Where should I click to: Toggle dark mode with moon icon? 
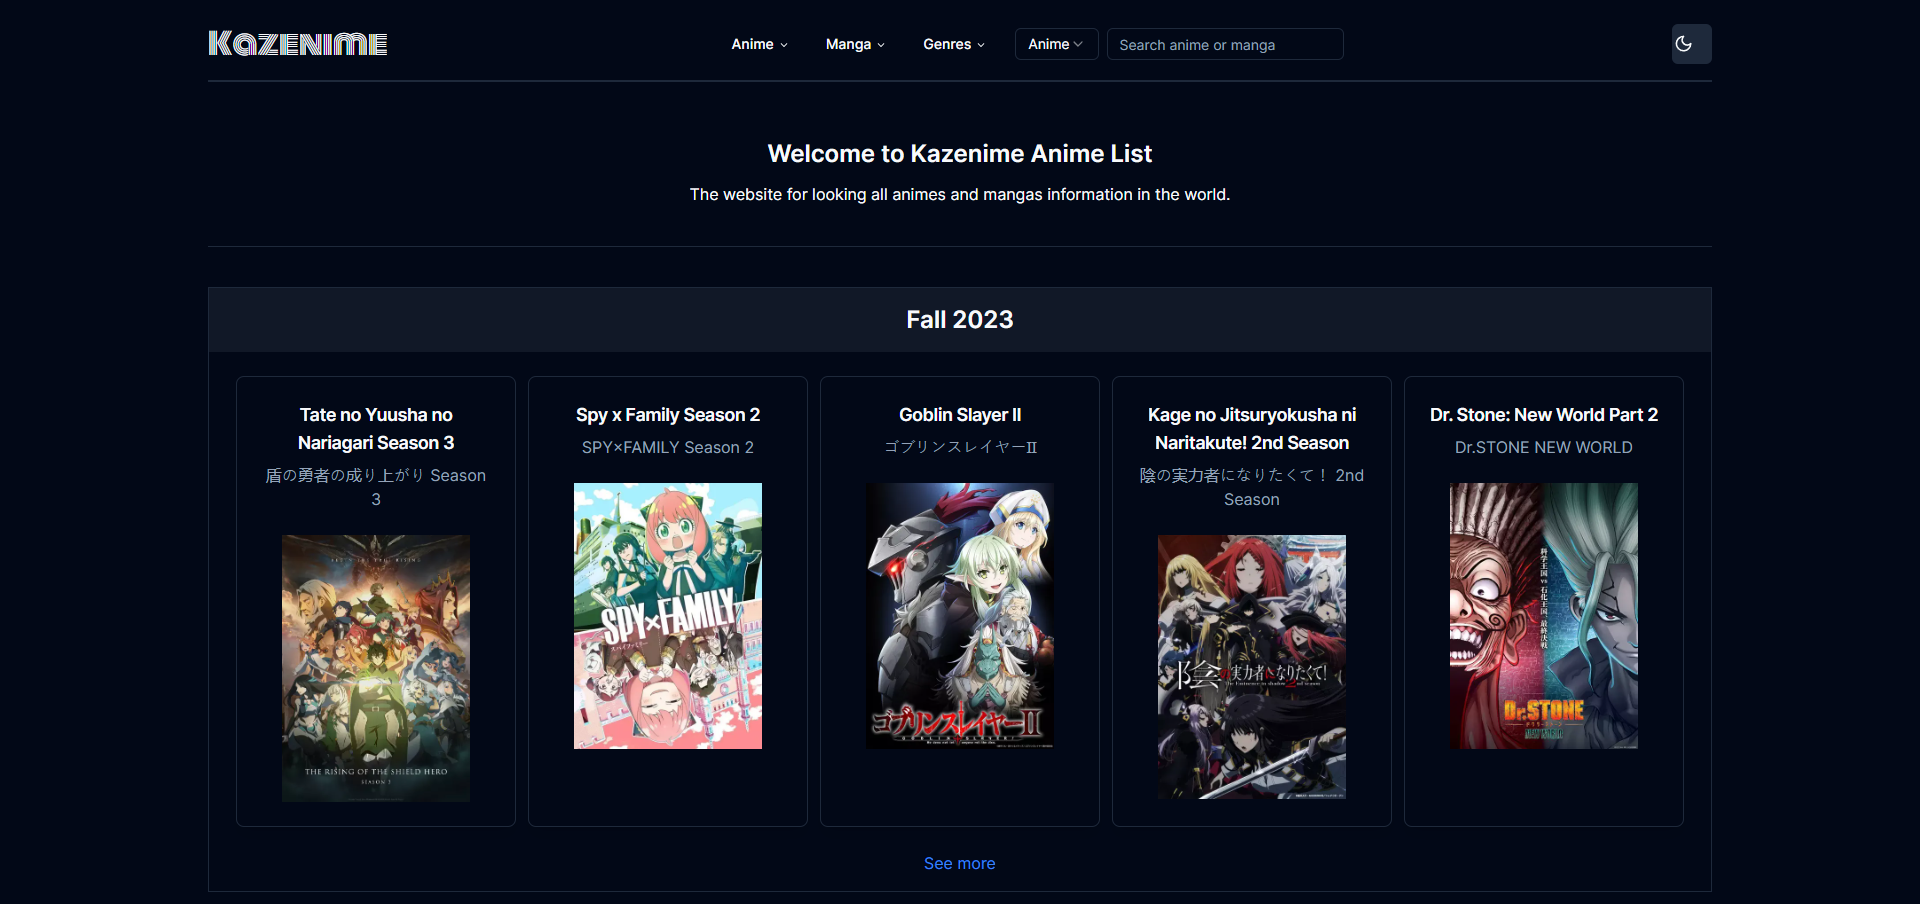[x=1690, y=44]
